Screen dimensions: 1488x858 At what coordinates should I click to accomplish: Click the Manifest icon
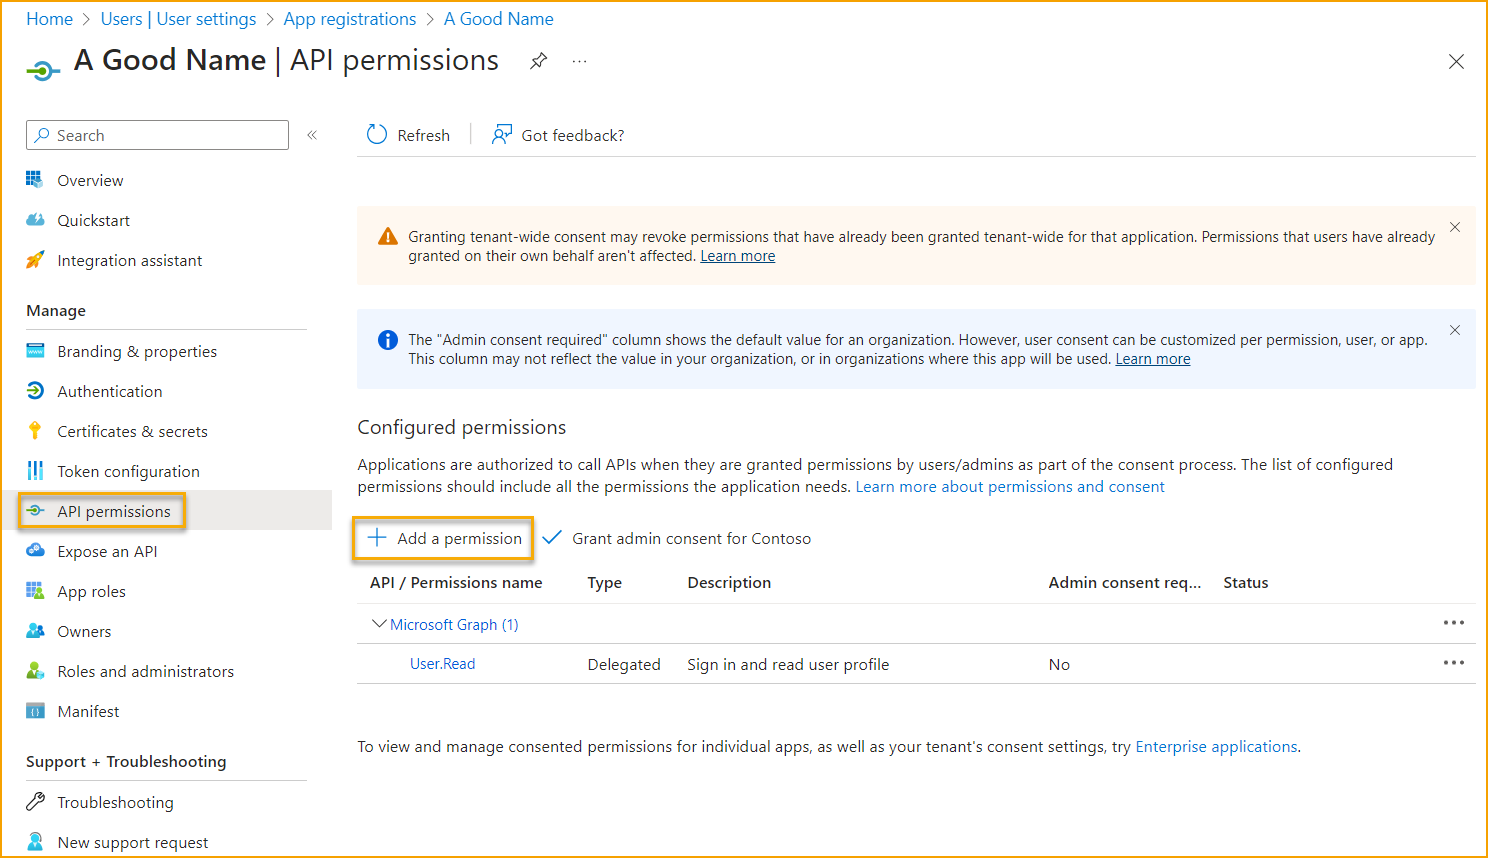click(x=35, y=711)
